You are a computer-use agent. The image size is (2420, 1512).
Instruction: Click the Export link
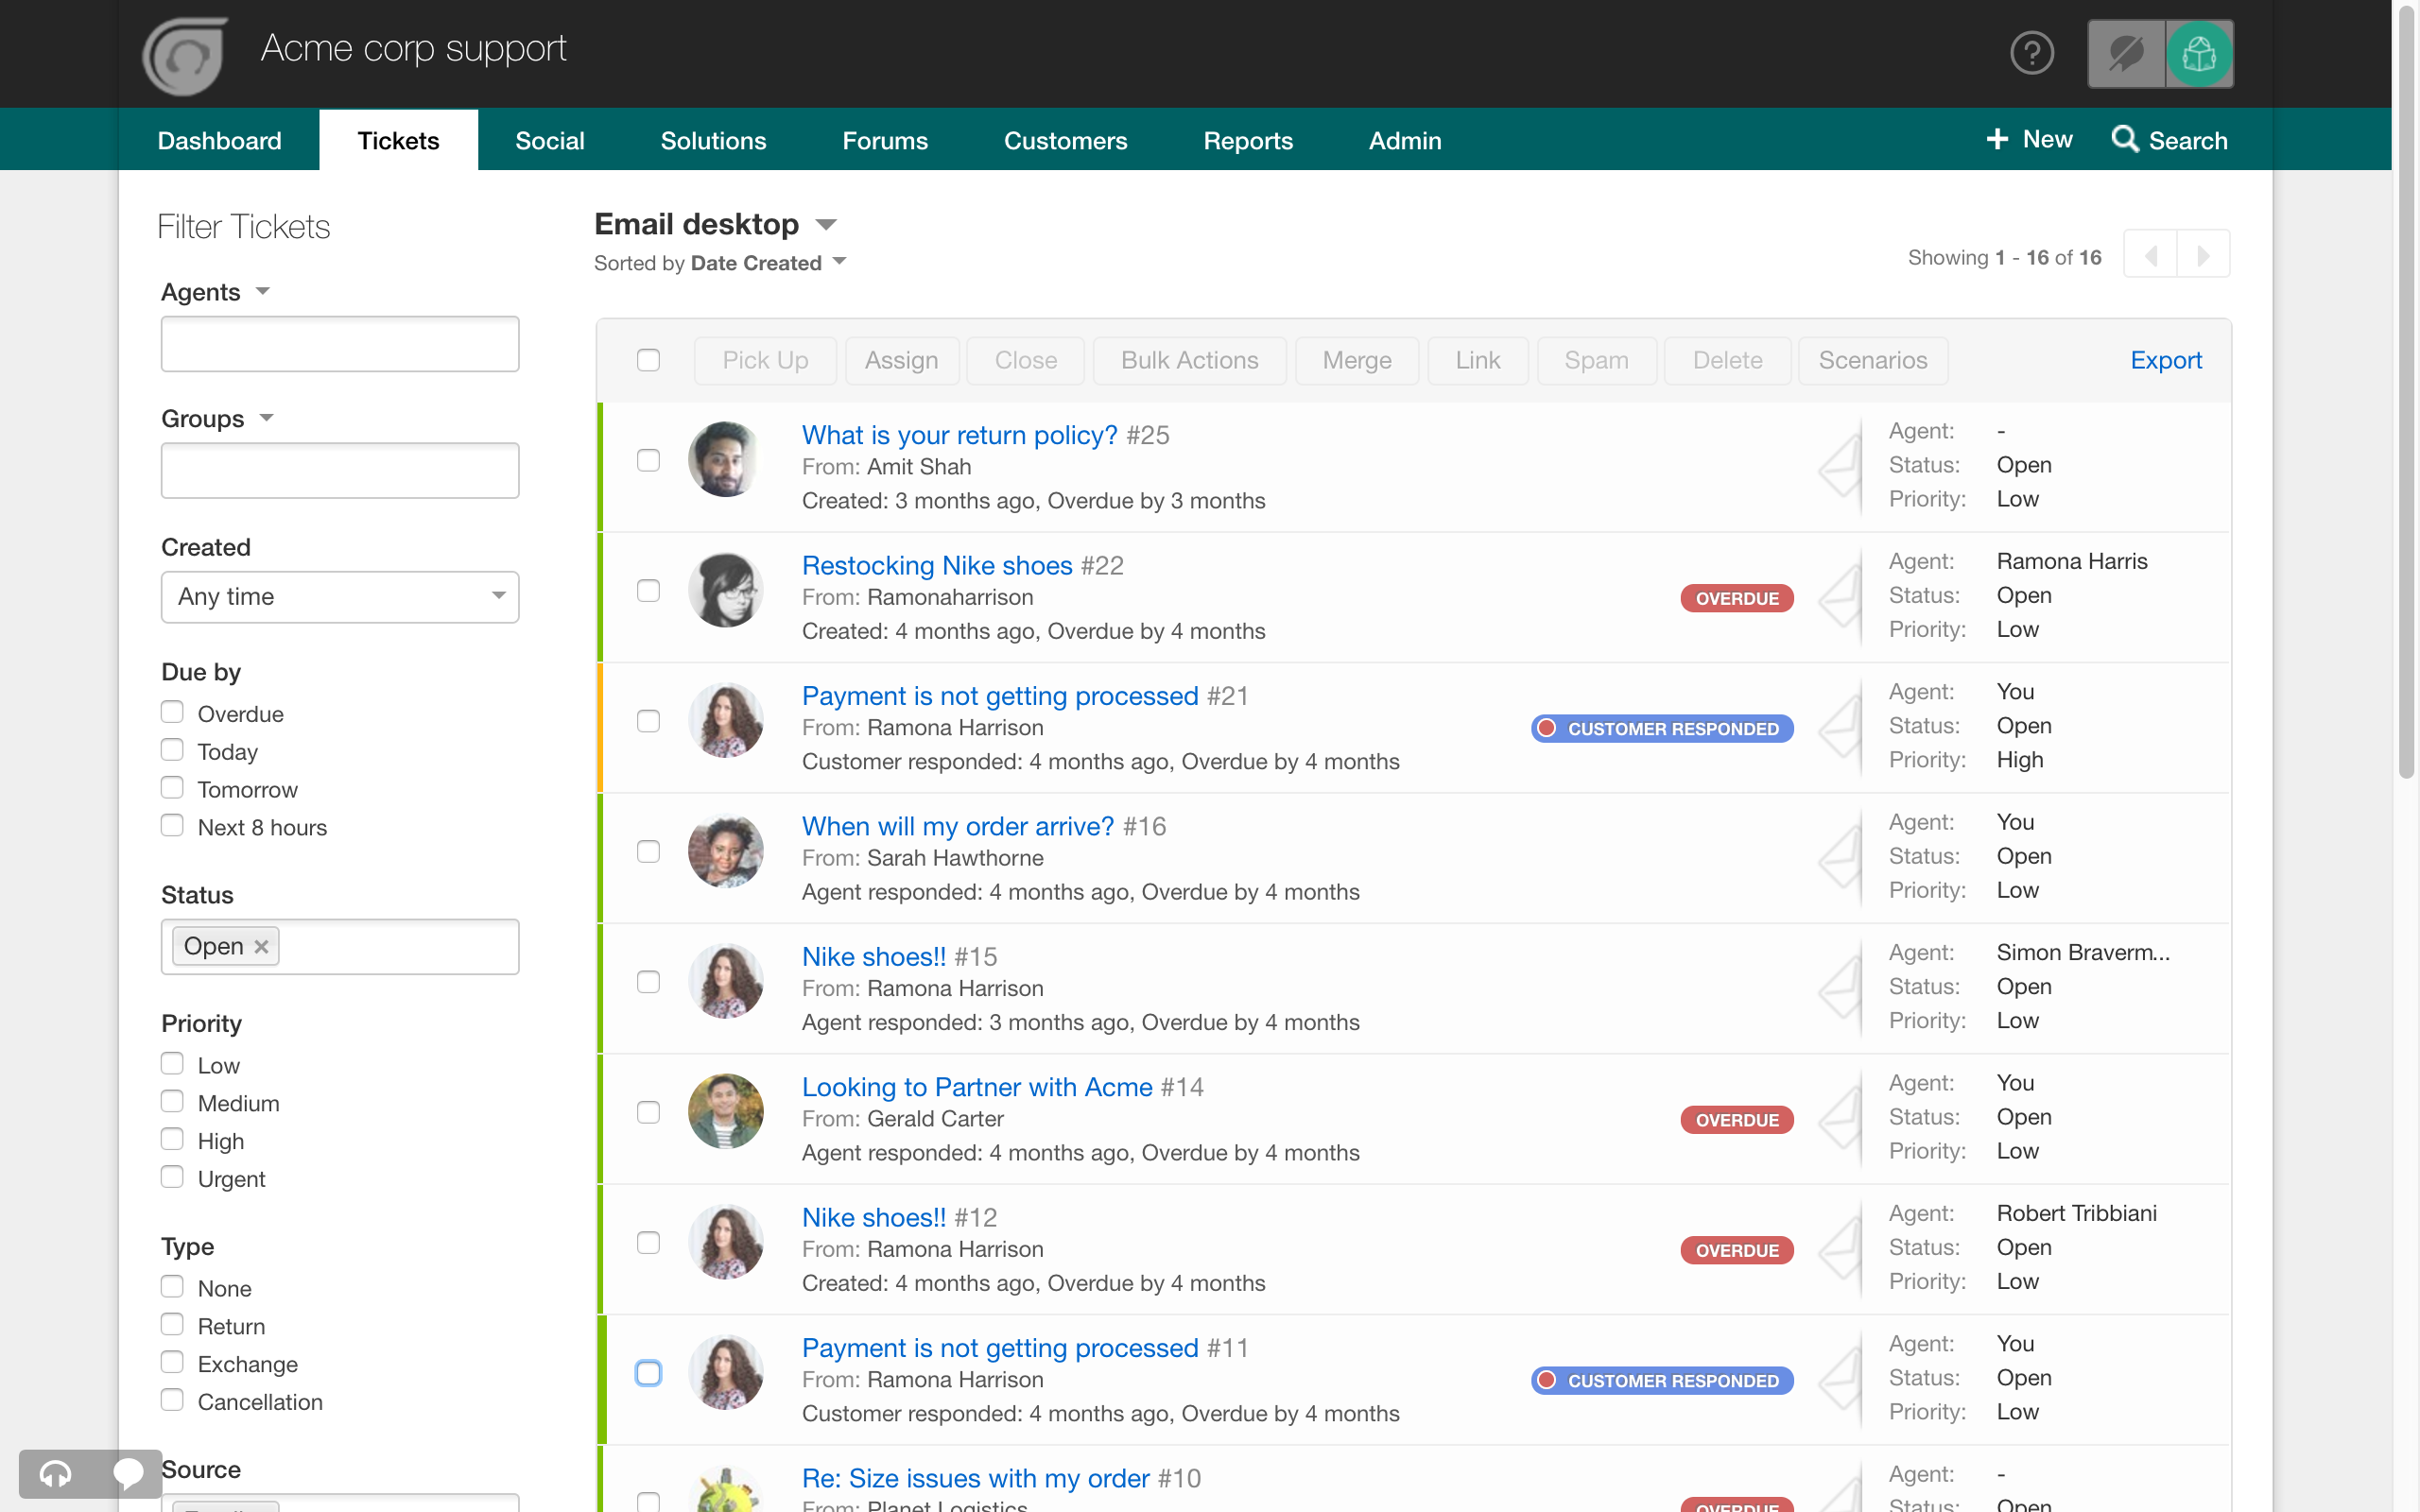(x=2166, y=360)
